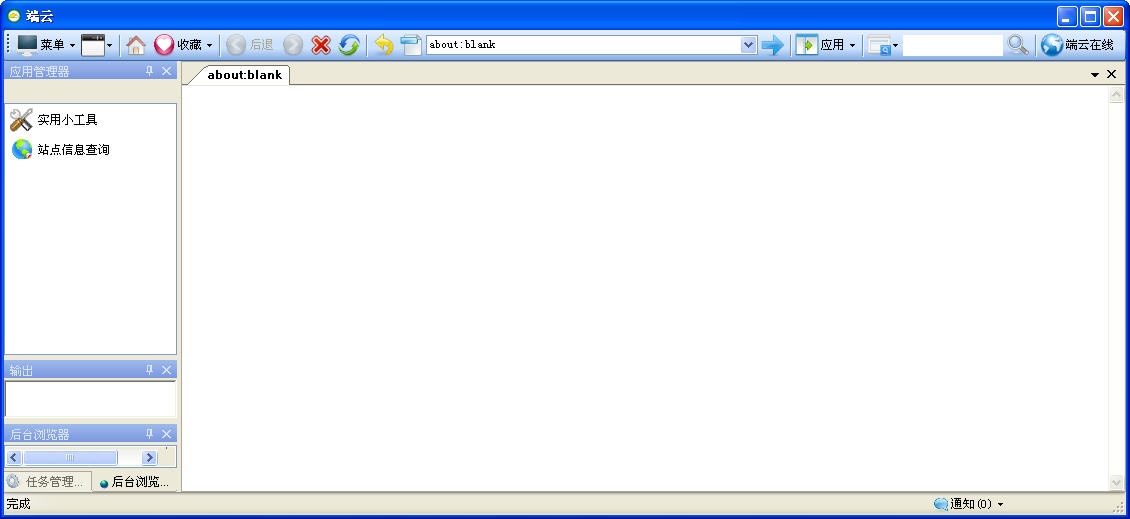Open the 通知(0) notifications dropdown
Viewport: 1130px width, 519px height.
968,504
